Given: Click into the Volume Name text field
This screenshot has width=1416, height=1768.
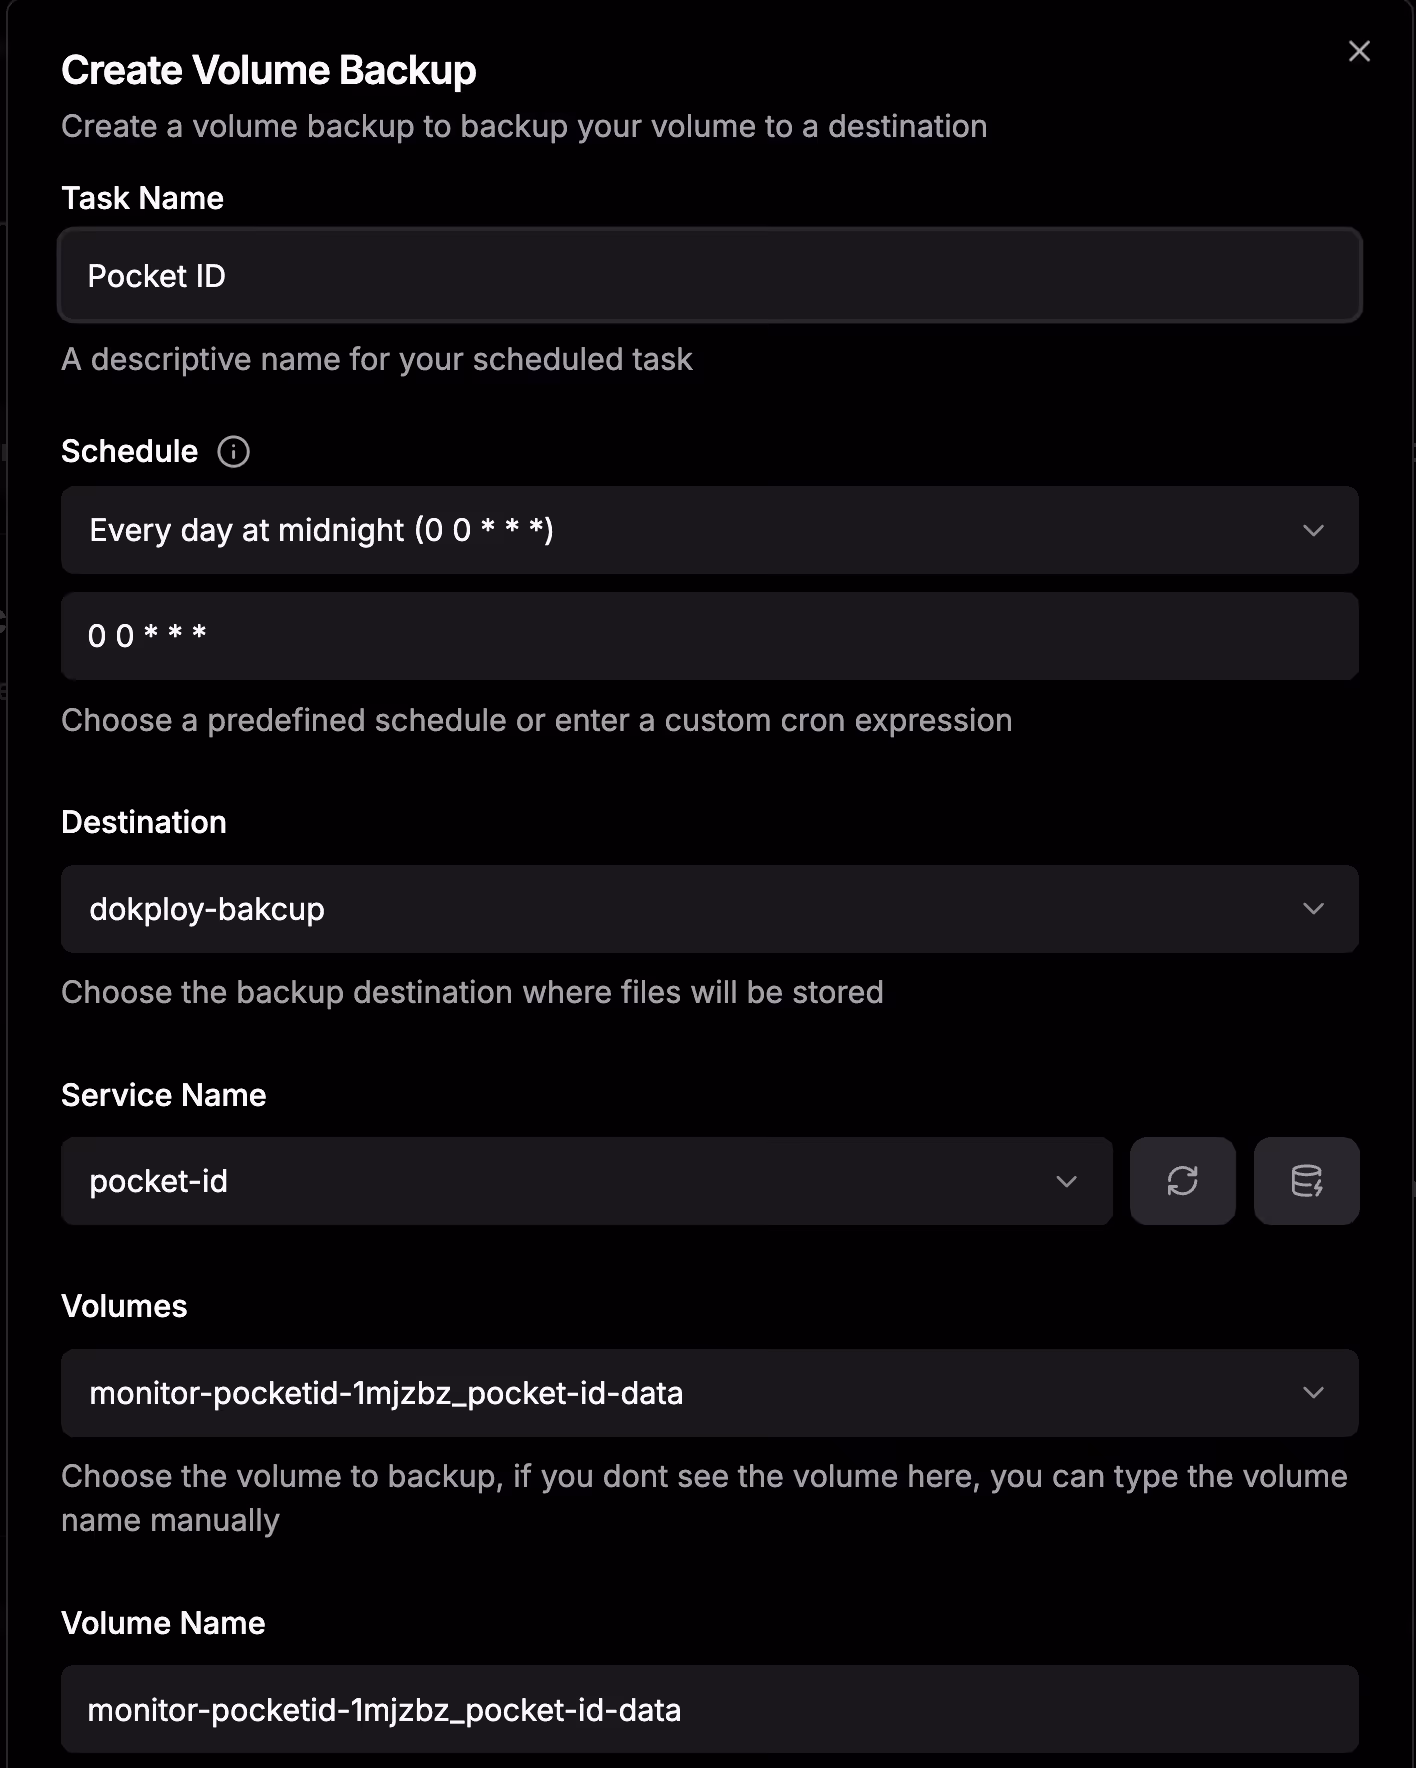Looking at the screenshot, I should pyautogui.click(x=708, y=1710).
